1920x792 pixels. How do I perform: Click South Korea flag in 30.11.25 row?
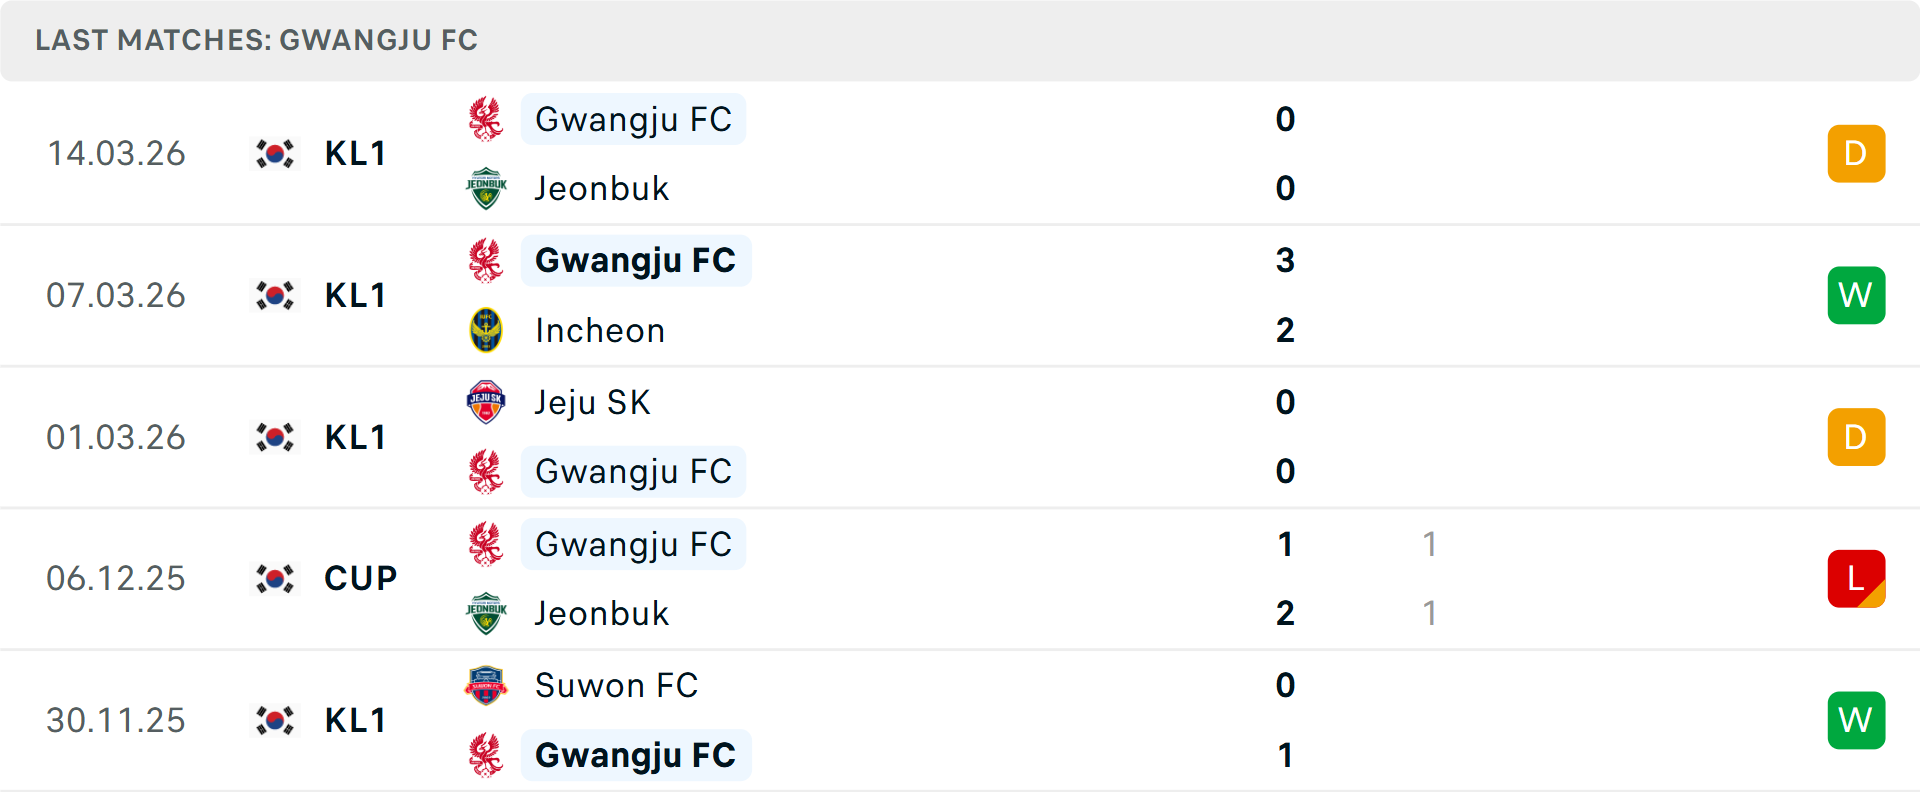(275, 720)
